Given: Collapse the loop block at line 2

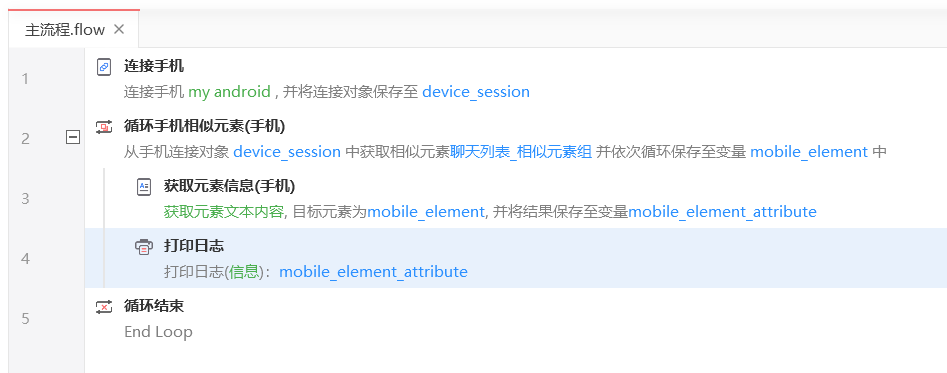Looking at the screenshot, I should click(x=72, y=138).
